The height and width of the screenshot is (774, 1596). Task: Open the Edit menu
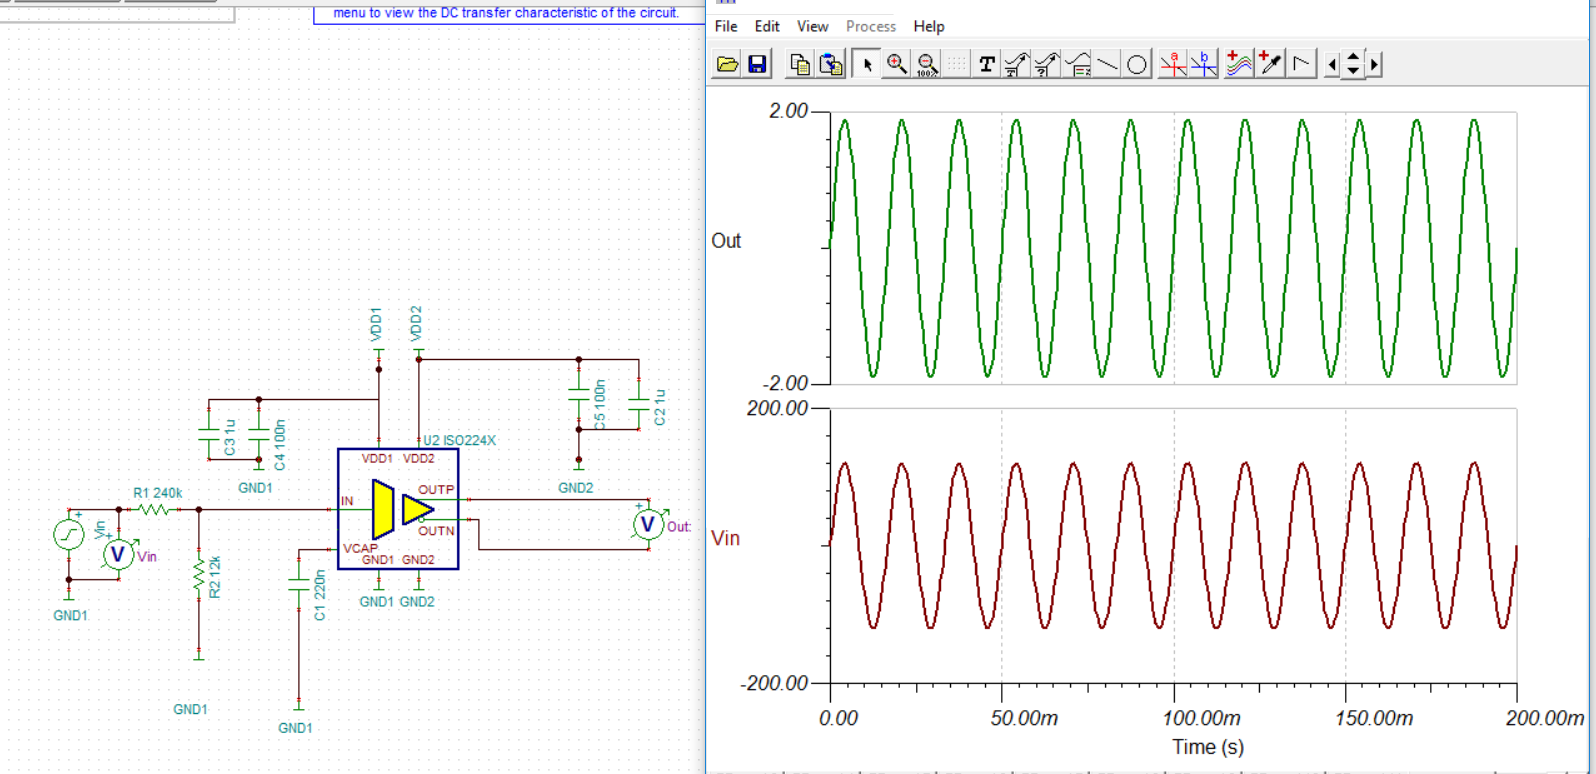point(767,26)
